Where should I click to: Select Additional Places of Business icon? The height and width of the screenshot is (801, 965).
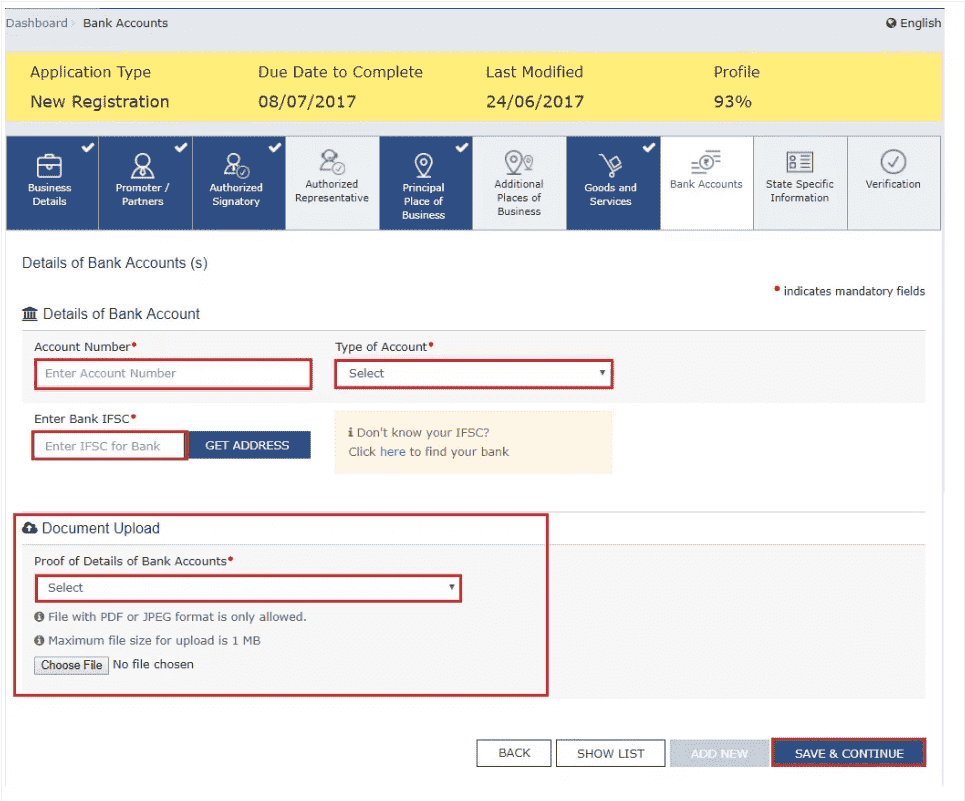click(x=519, y=162)
